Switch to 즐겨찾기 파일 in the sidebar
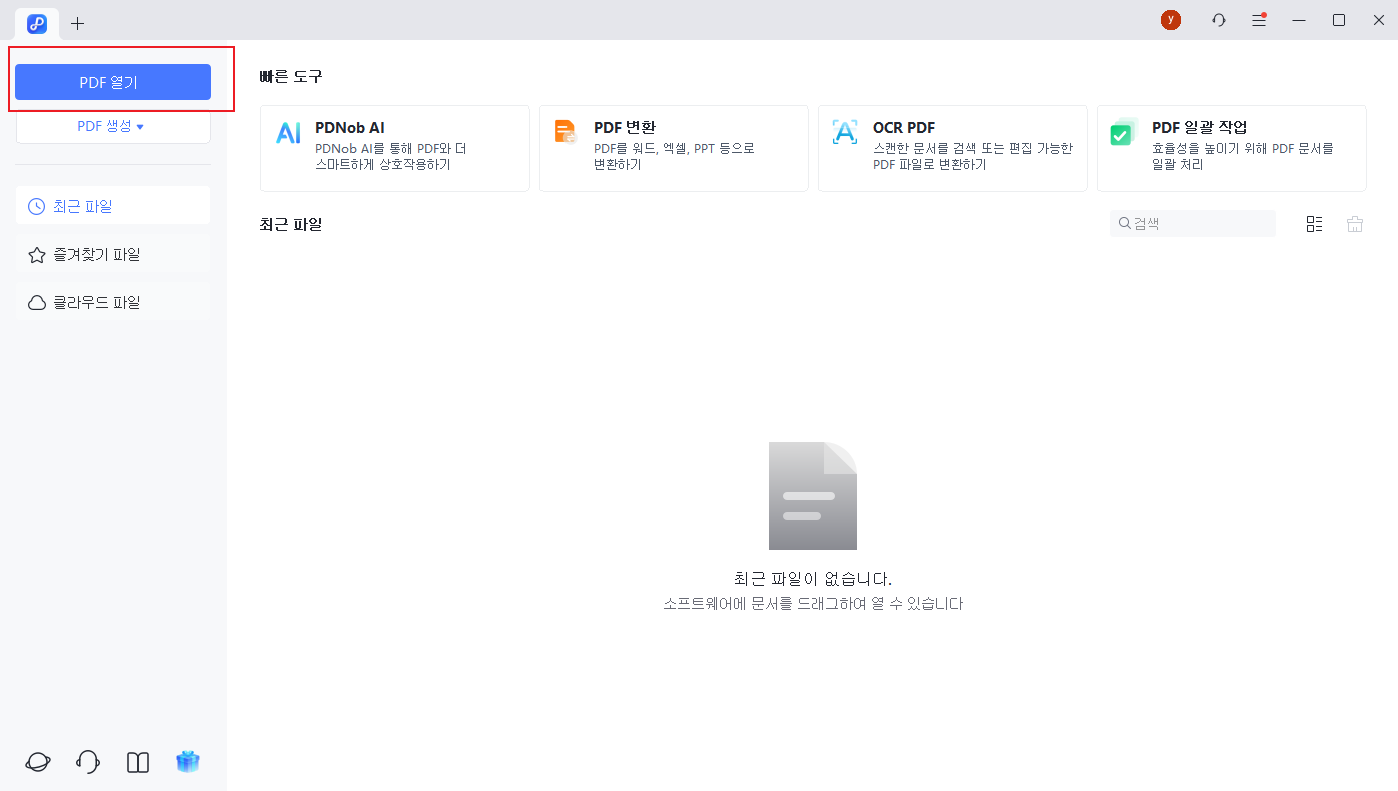The image size is (1398, 791). tap(113, 254)
